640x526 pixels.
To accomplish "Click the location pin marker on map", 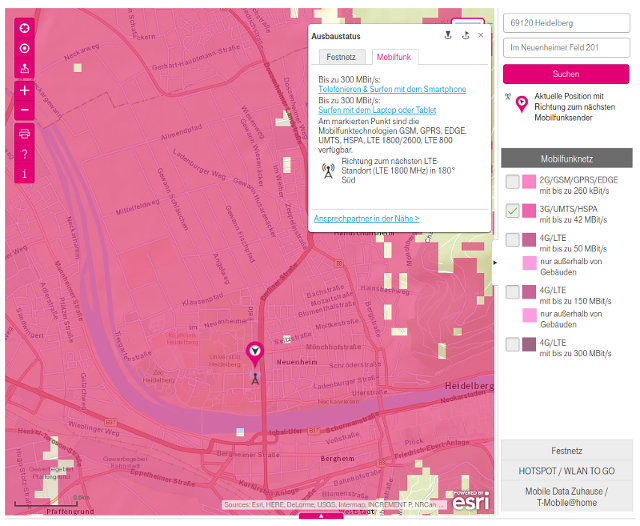I will click(x=254, y=352).
